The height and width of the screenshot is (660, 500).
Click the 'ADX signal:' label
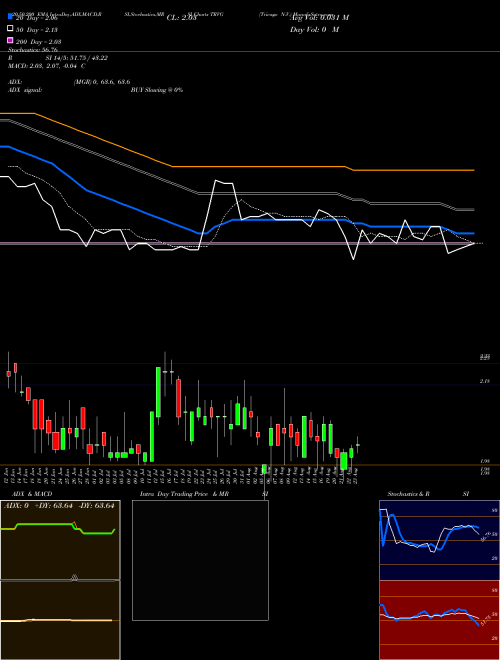pyautogui.click(x=25, y=90)
